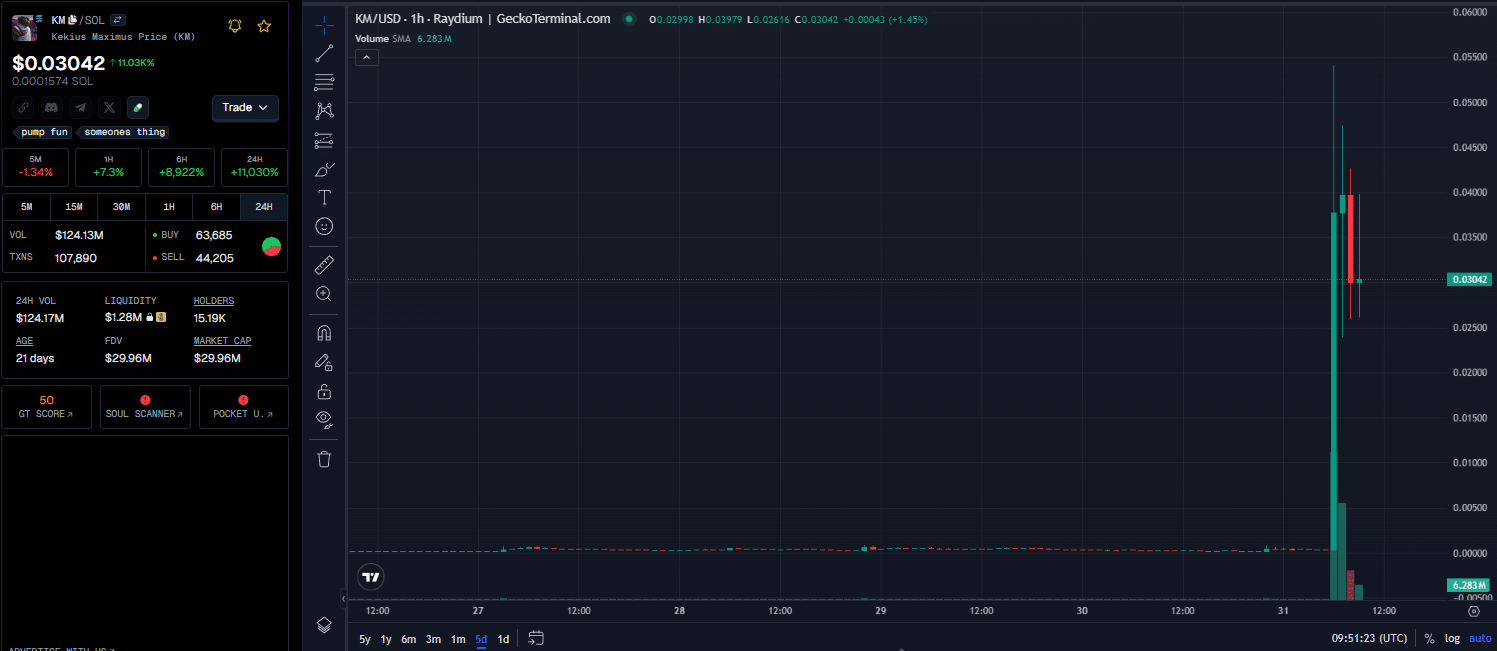Remove all drawings with trash icon
This screenshot has height=651, width=1497.
pos(323,458)
